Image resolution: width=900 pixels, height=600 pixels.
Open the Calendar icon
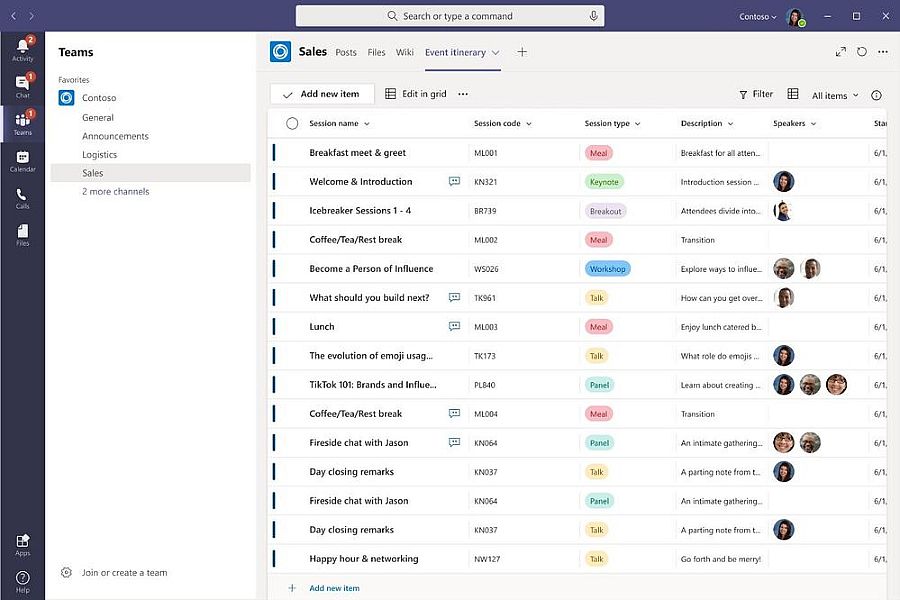(22, 160)
